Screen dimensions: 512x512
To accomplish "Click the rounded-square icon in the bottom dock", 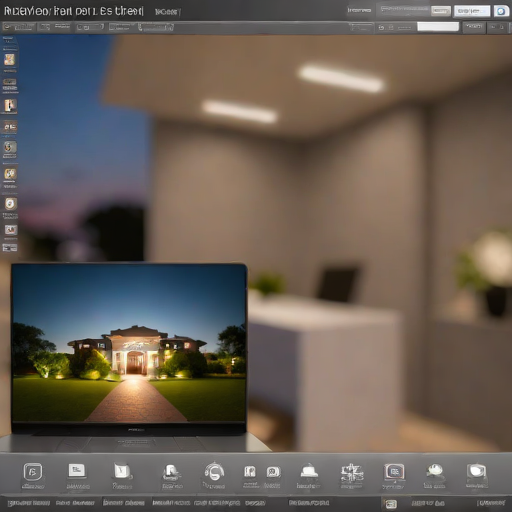I will tap(33, 472).
